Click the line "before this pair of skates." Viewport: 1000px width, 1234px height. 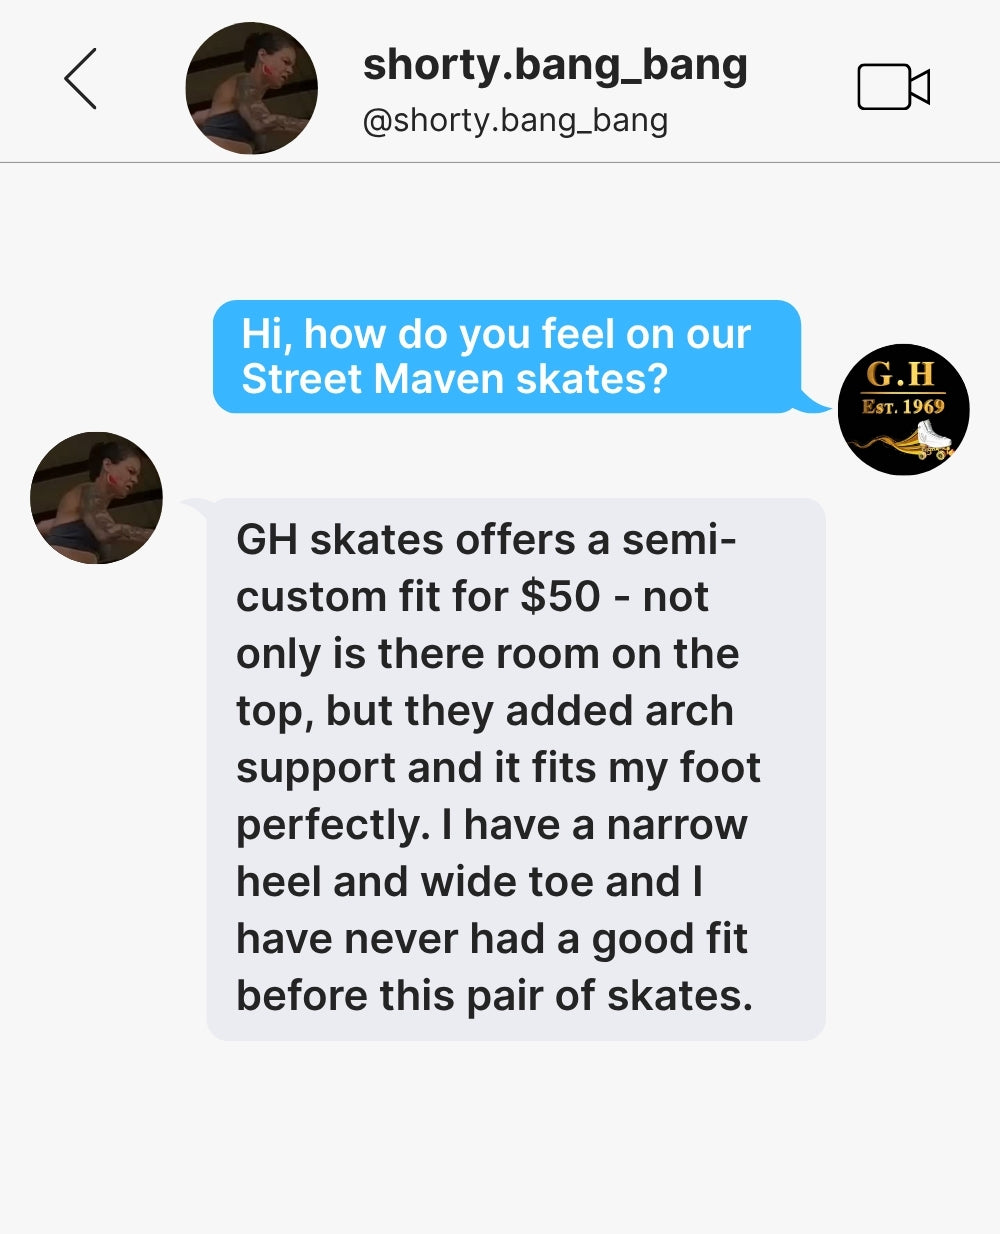click(494, 996)
